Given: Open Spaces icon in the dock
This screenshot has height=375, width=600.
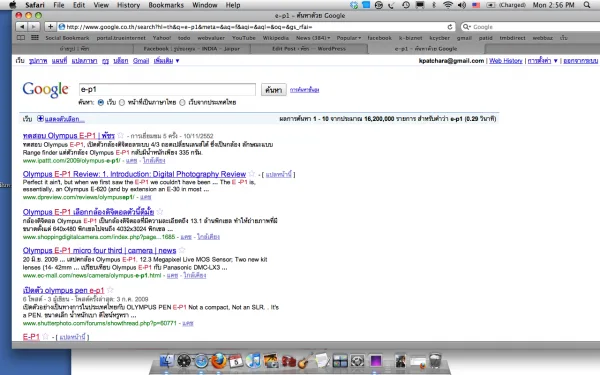Looking at the screenshot, I should click(x=340, y=360).
